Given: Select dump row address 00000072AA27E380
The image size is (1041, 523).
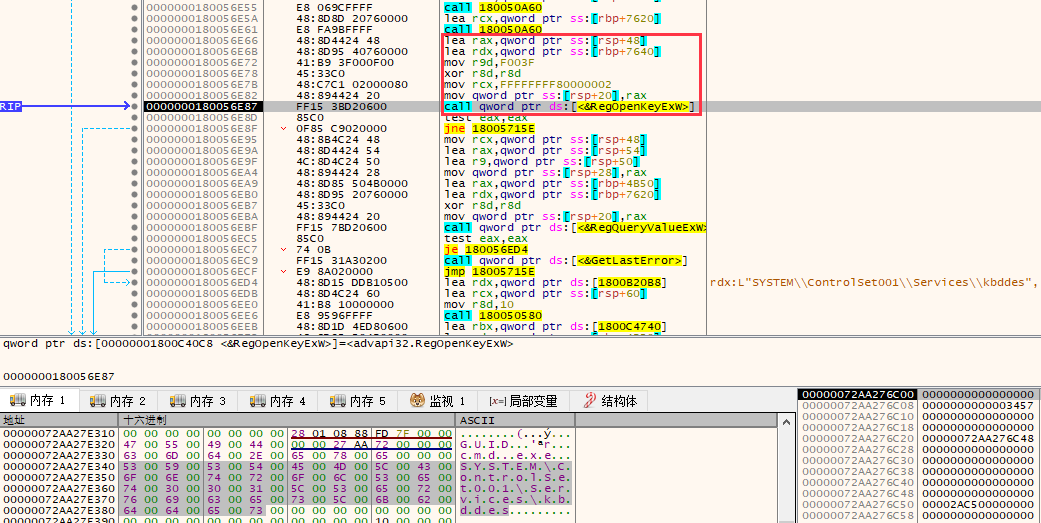Looking at the screenshot, I should (58, 510).
